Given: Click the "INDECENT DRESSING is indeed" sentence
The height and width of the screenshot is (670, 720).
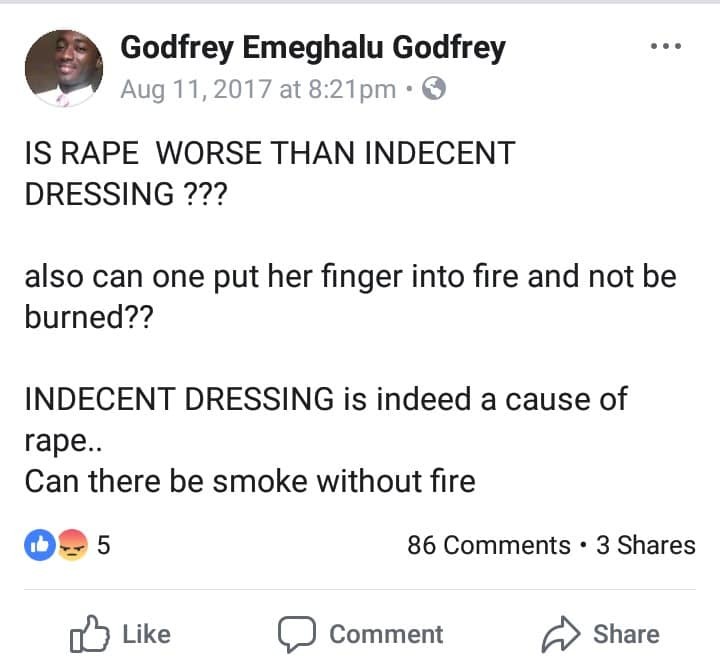Looking at the screenshot, I should pos(325,418).
